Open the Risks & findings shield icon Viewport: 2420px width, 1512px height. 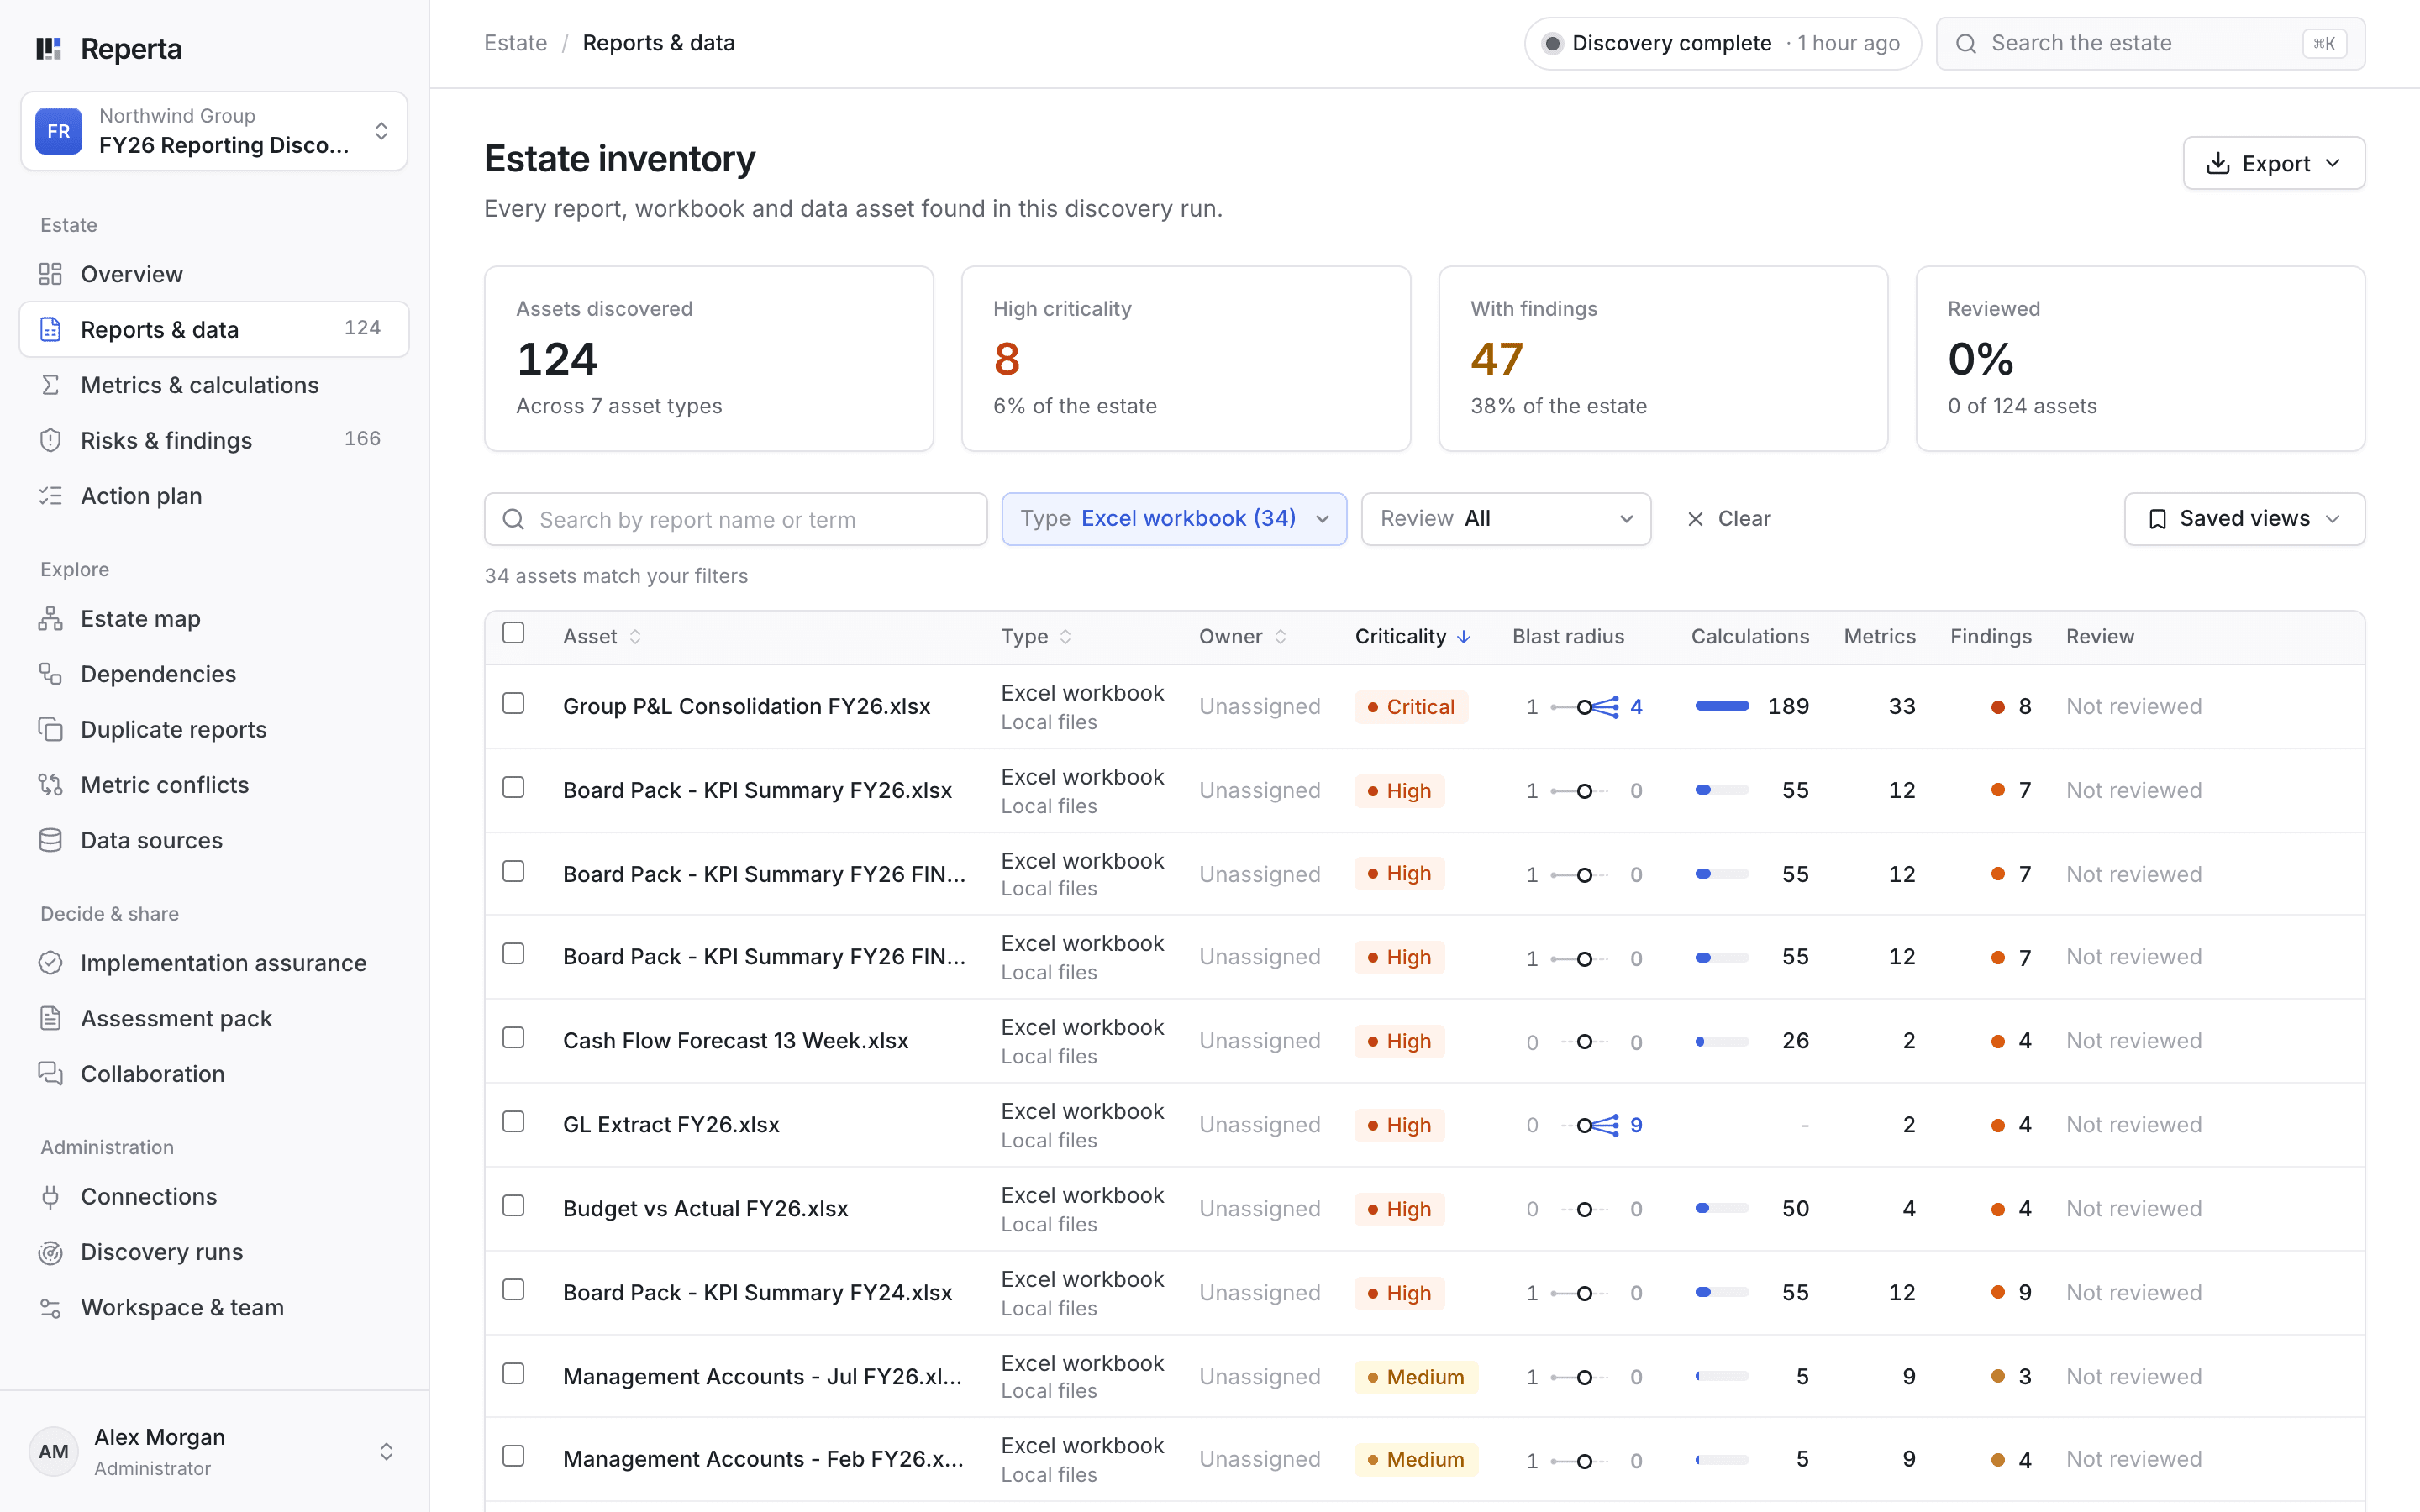click(x=50, y=441)
